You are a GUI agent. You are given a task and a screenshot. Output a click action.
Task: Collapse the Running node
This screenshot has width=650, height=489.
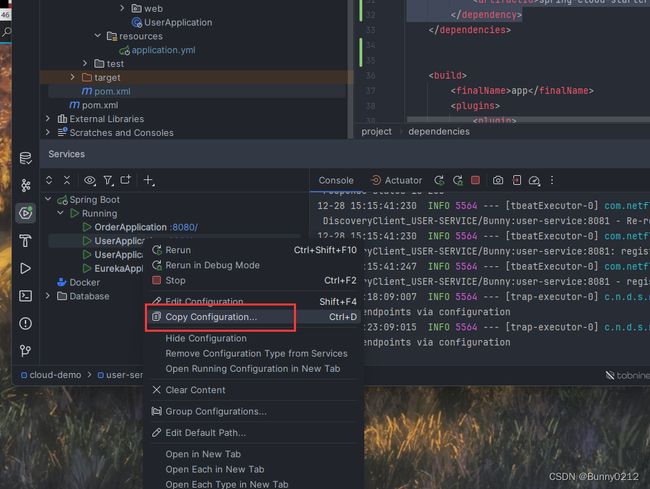pos(61,213)
